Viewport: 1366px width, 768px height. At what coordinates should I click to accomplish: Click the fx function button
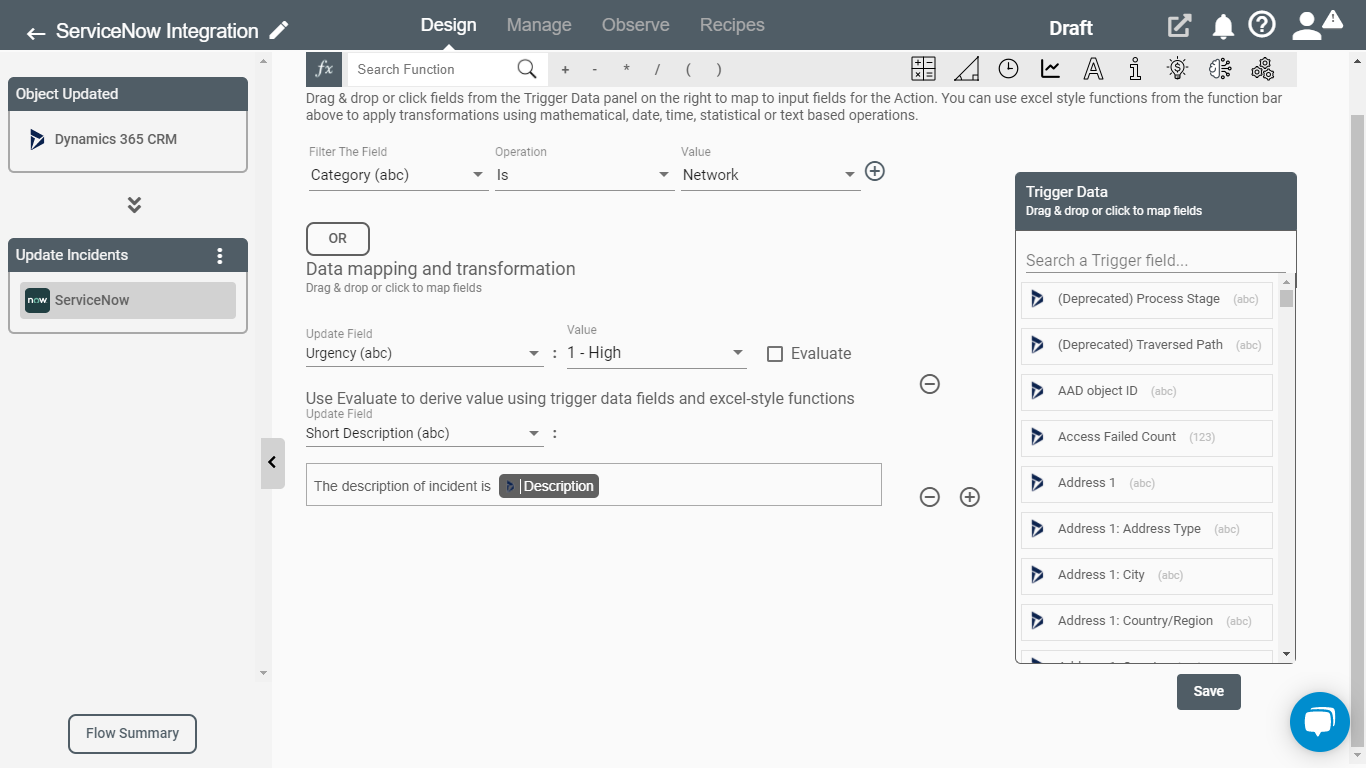point(324,69)
